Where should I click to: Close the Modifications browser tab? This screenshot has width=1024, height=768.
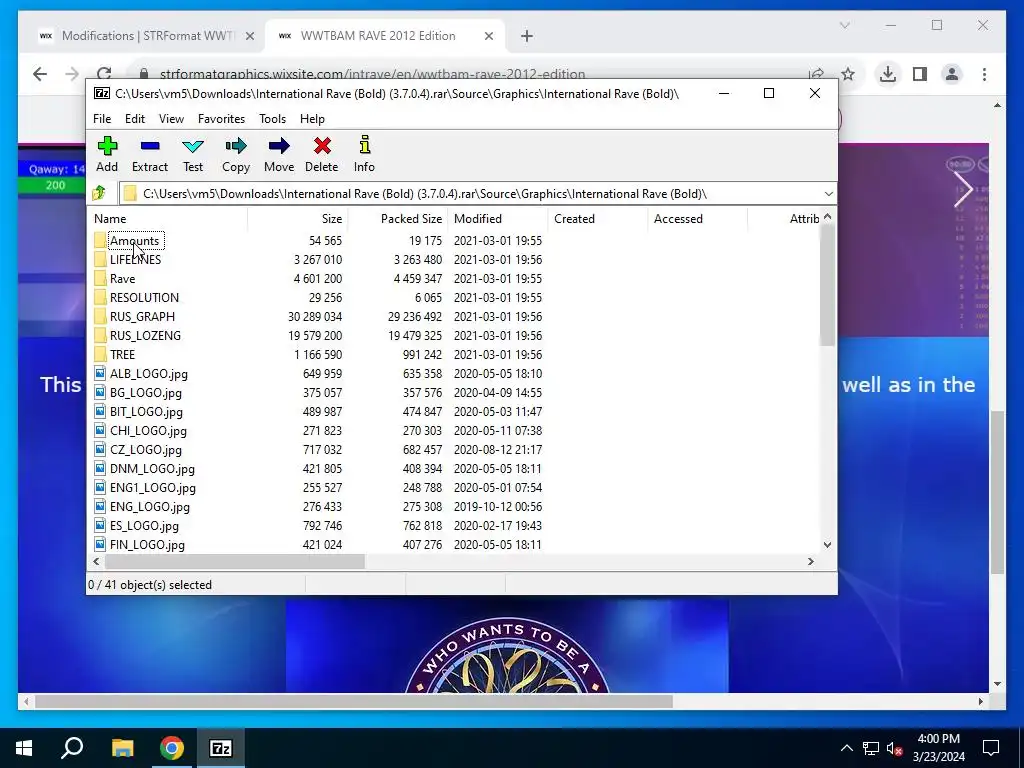(249, 37)
